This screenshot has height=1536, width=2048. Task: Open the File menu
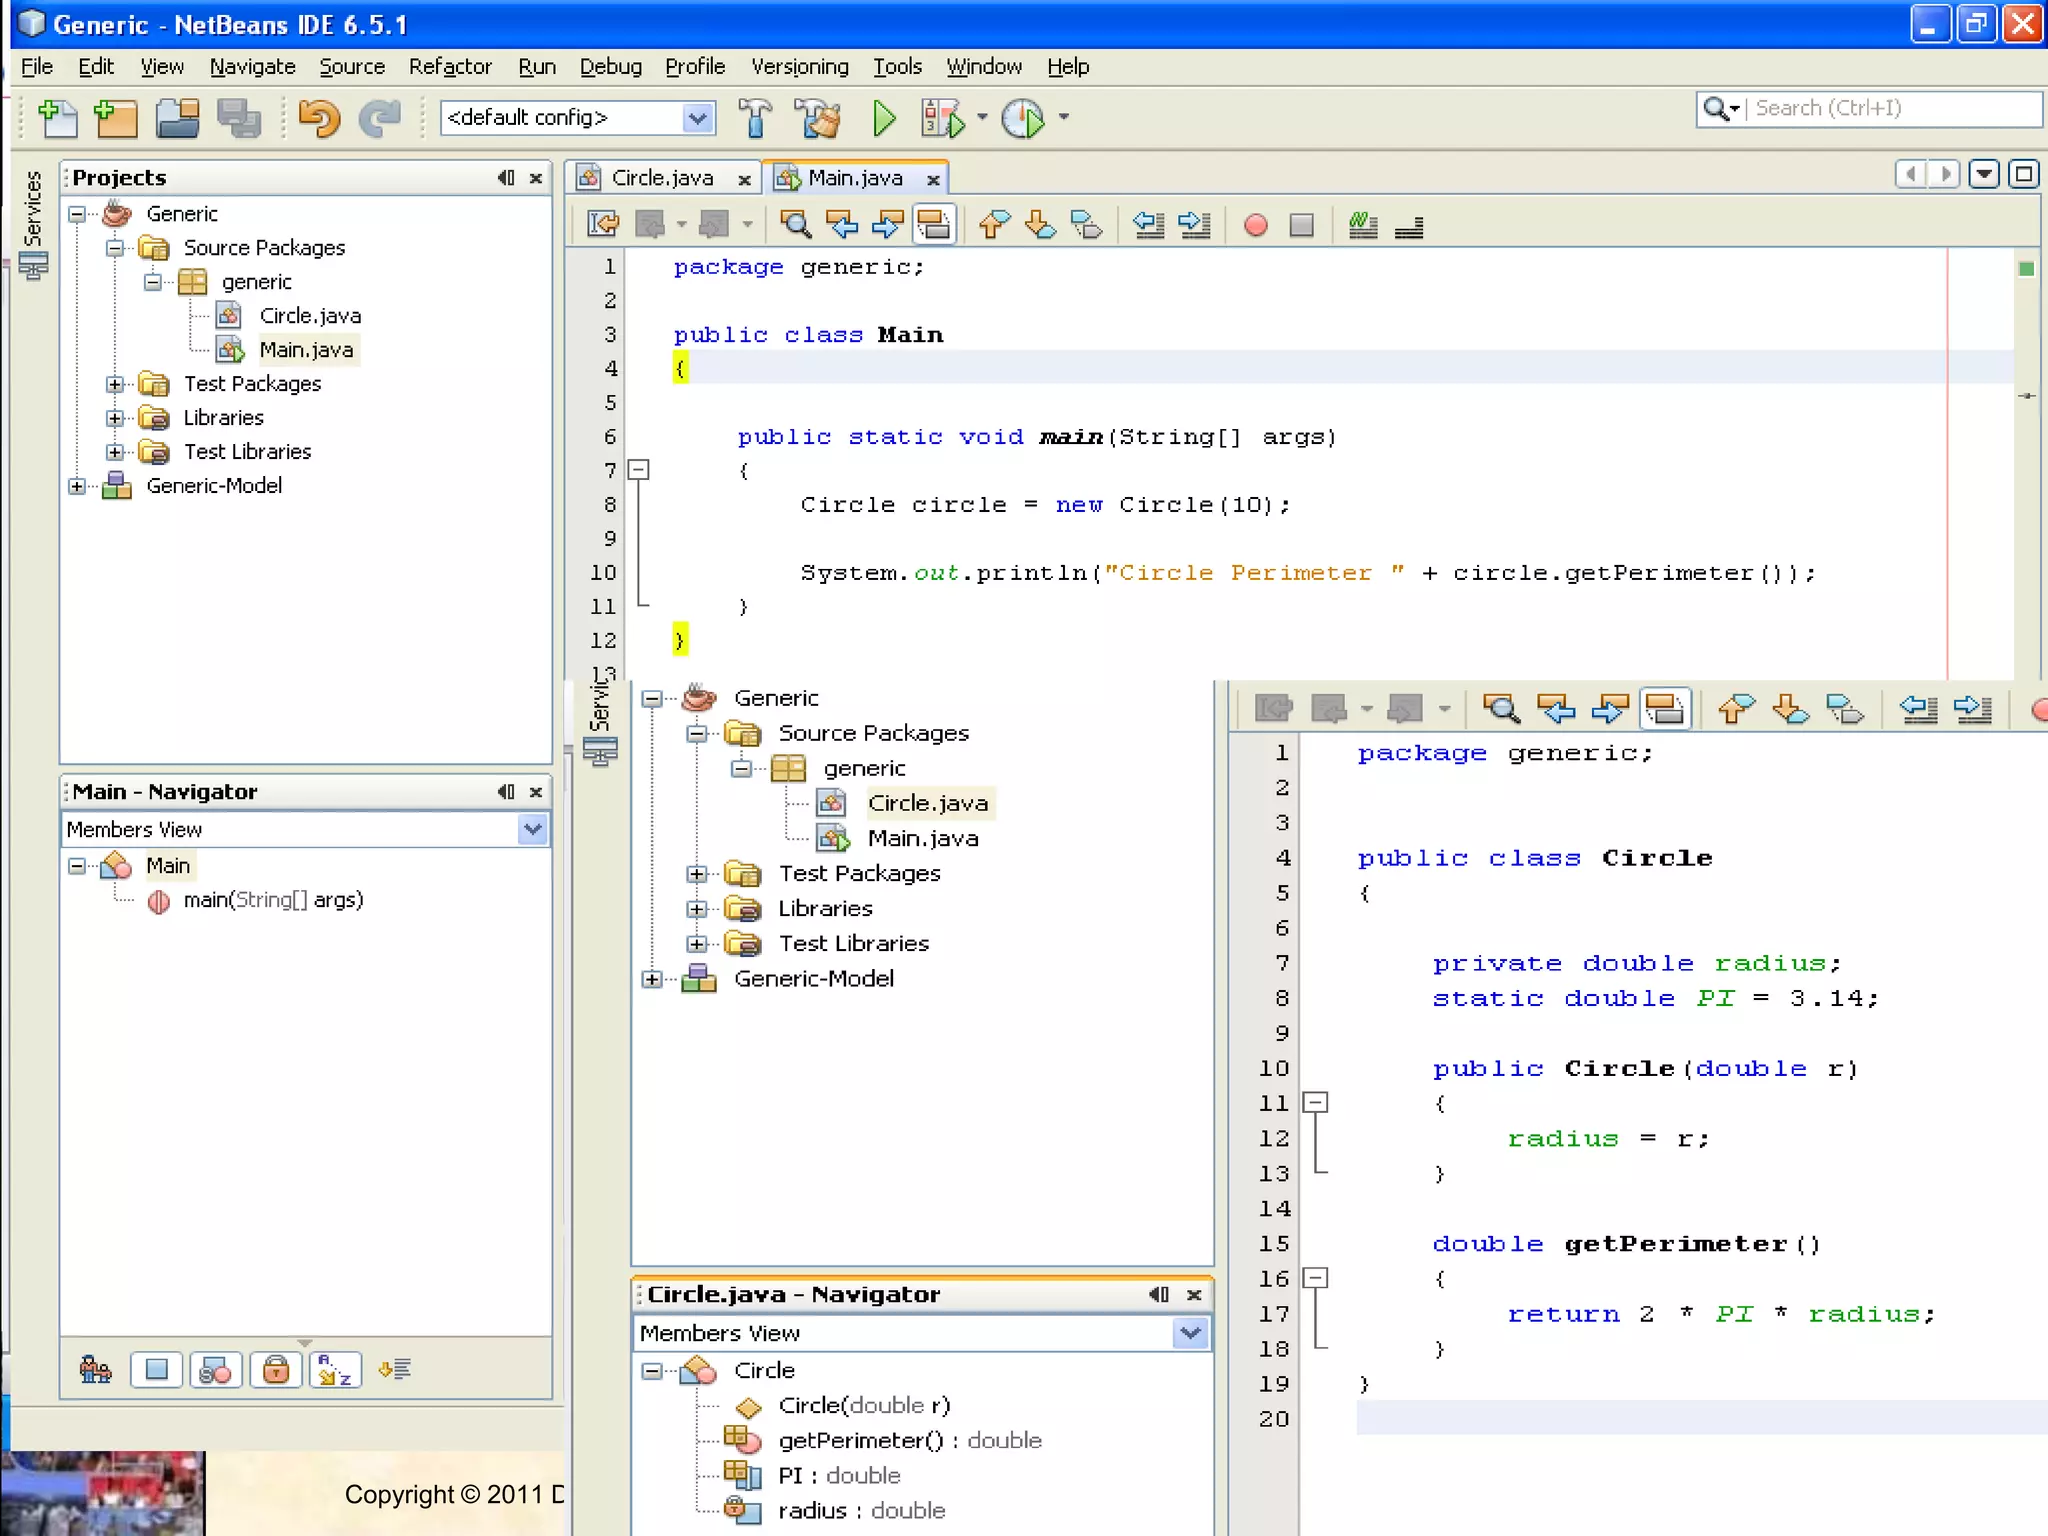click(37, 67)
